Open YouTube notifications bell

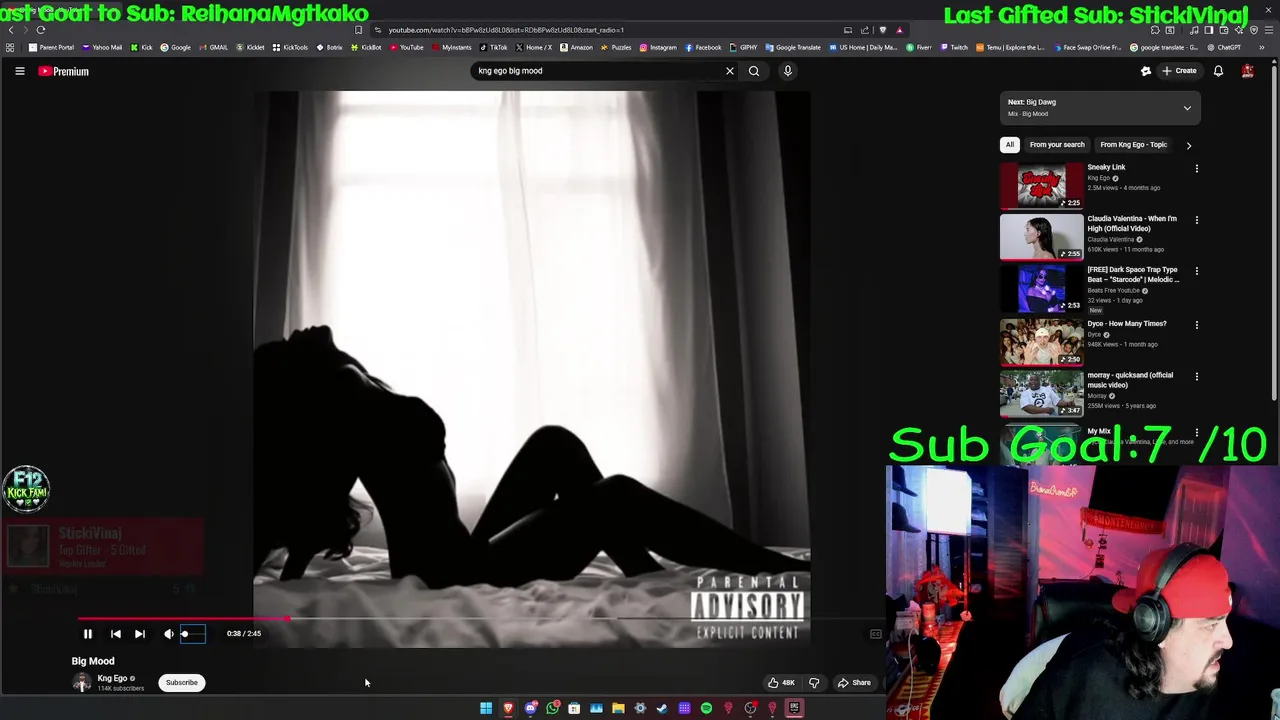coord(1218,71)
